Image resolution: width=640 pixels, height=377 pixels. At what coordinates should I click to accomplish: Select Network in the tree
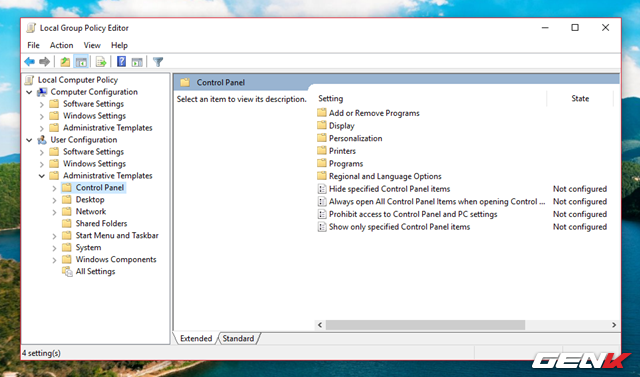pos(91,211)
